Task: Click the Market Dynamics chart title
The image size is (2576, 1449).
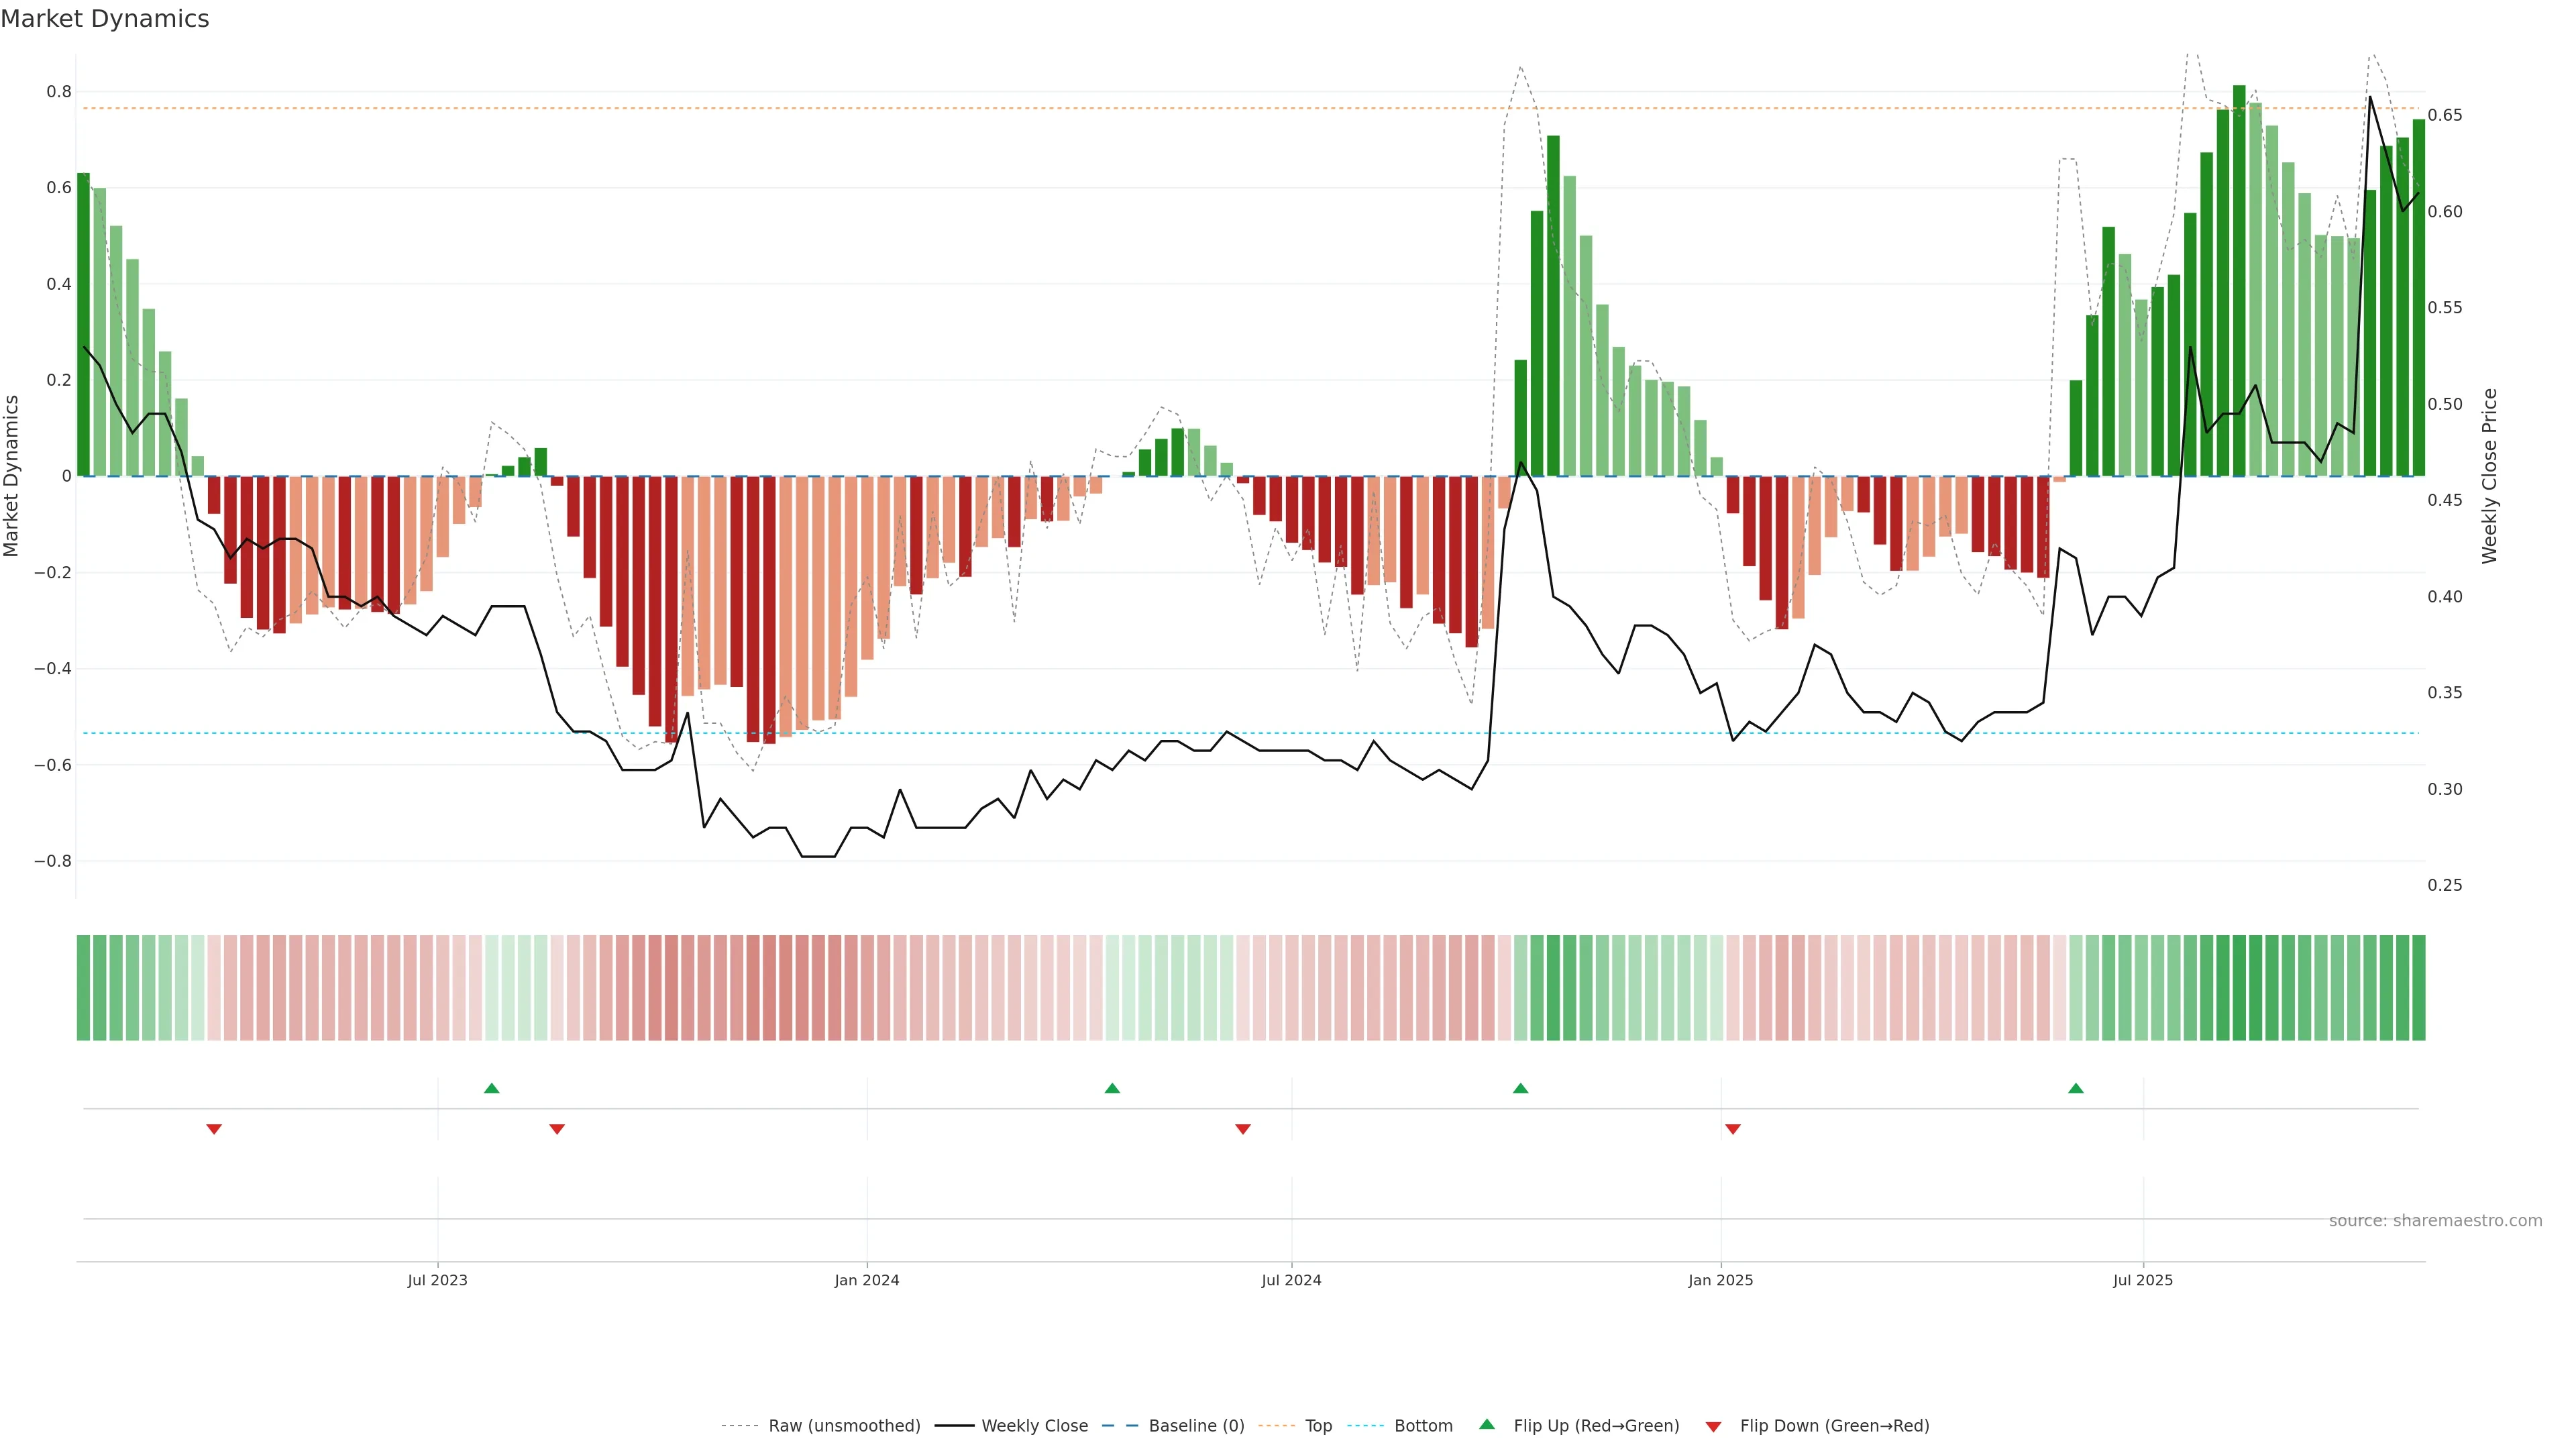Action: pyautogui.click(x=105, y=19)
